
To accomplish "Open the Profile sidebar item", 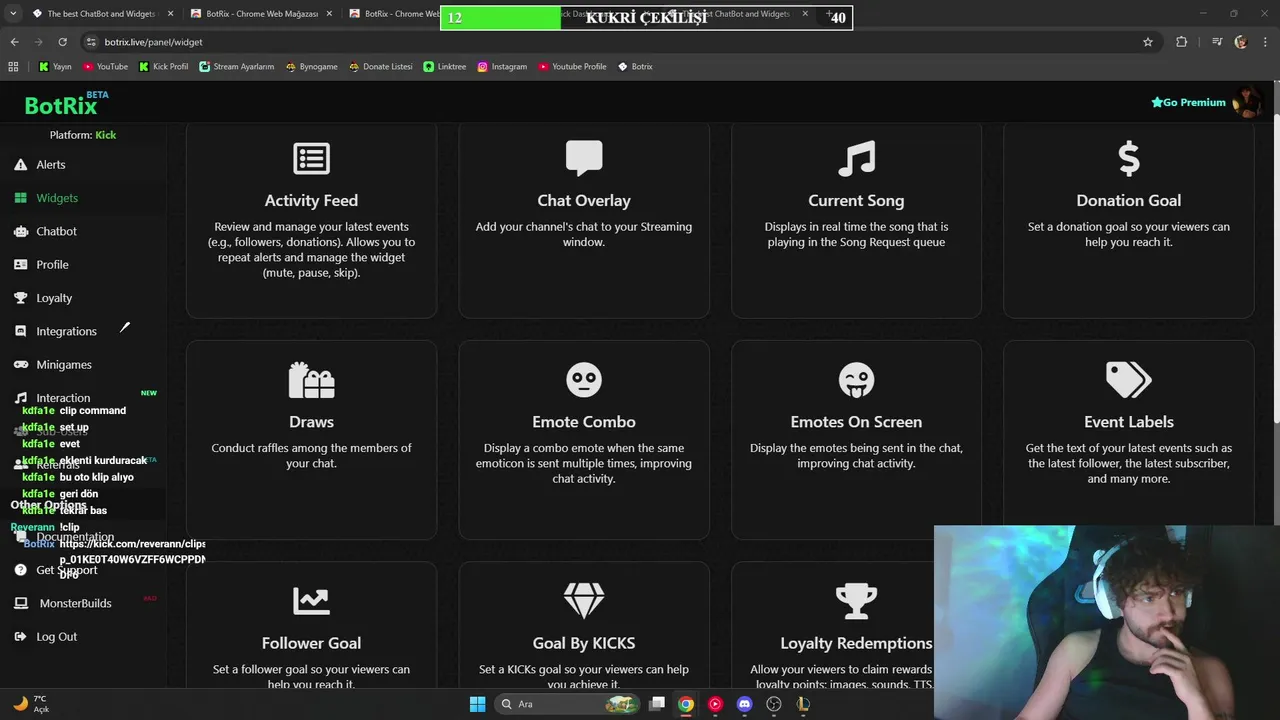I will [x=52, y=264].
